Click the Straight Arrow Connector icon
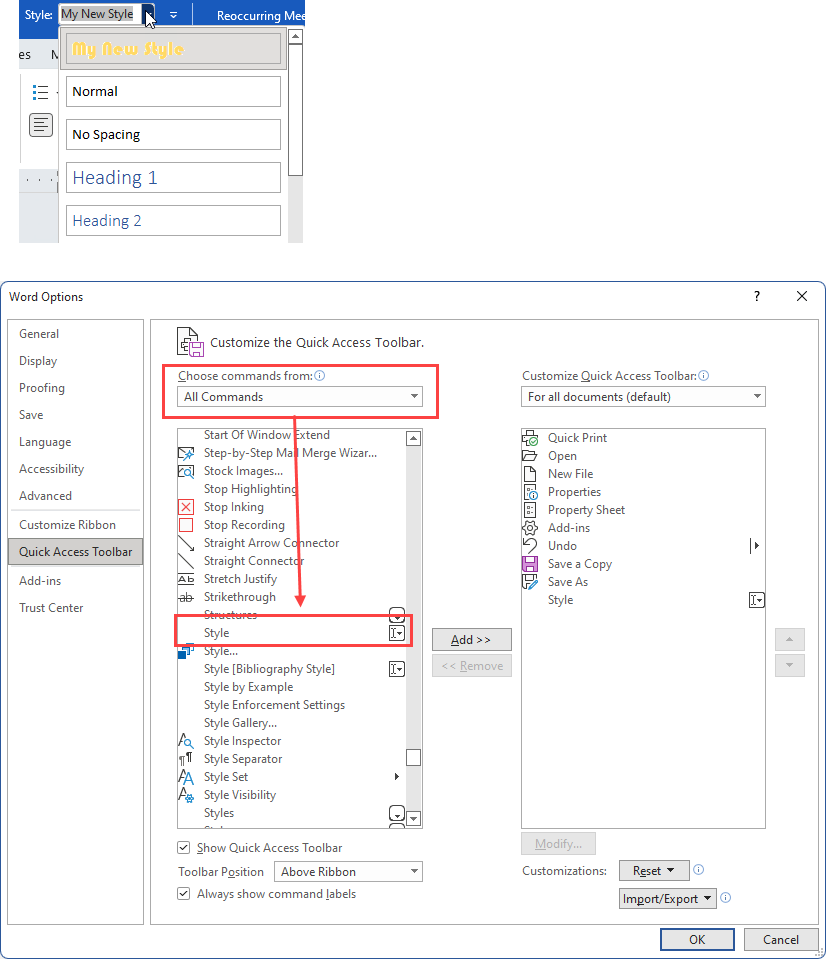The width and height of the screenshot is (826, 959). click(x=186, y=543)
